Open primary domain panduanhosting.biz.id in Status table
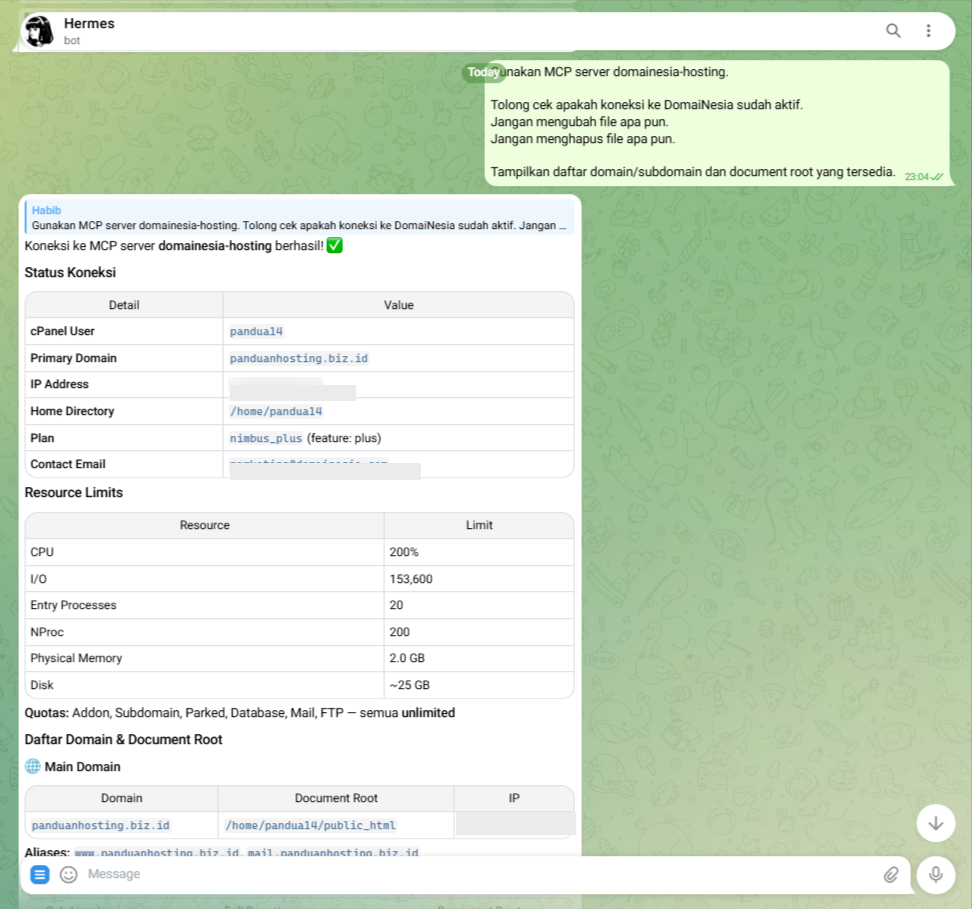This screenshot has height=909, width=972. pyautogui.click(x=299, y=358)
